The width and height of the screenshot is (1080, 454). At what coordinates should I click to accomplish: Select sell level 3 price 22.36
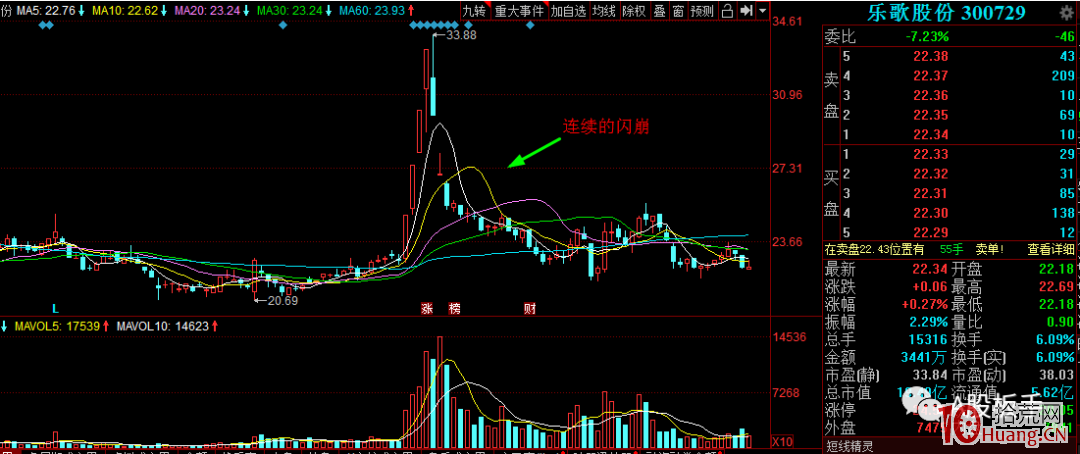pyautogui.click(x=933, y=94)
